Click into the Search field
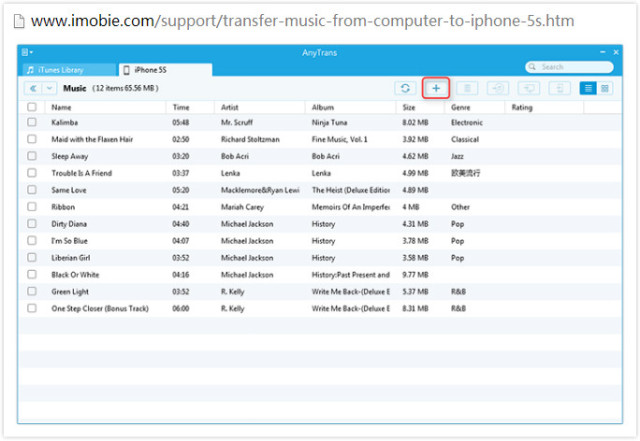Image resolution: width=640 pixels, height=441 pixels. click(x=570, y=67)
